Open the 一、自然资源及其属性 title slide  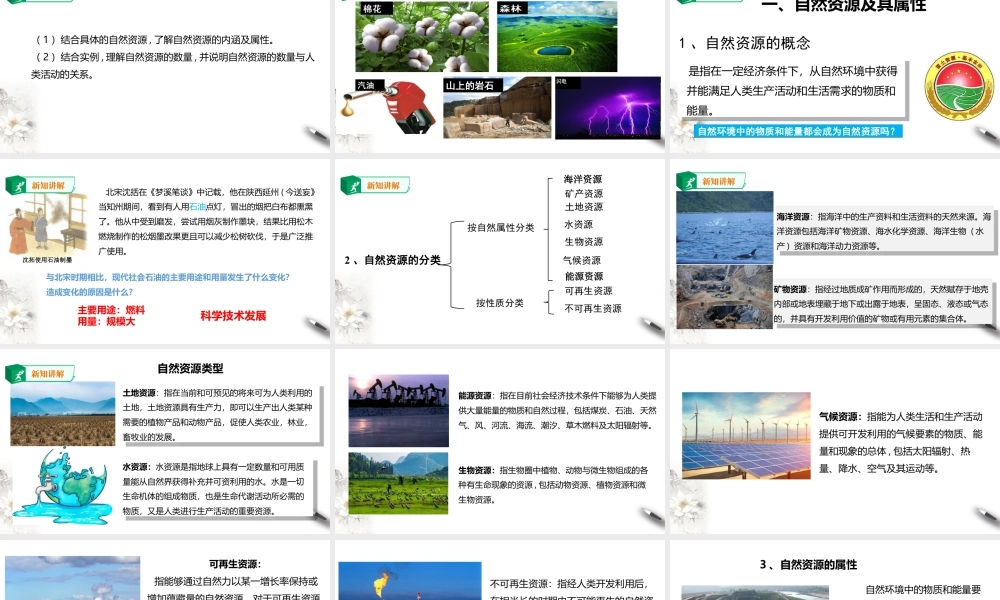tap(845, 8)
